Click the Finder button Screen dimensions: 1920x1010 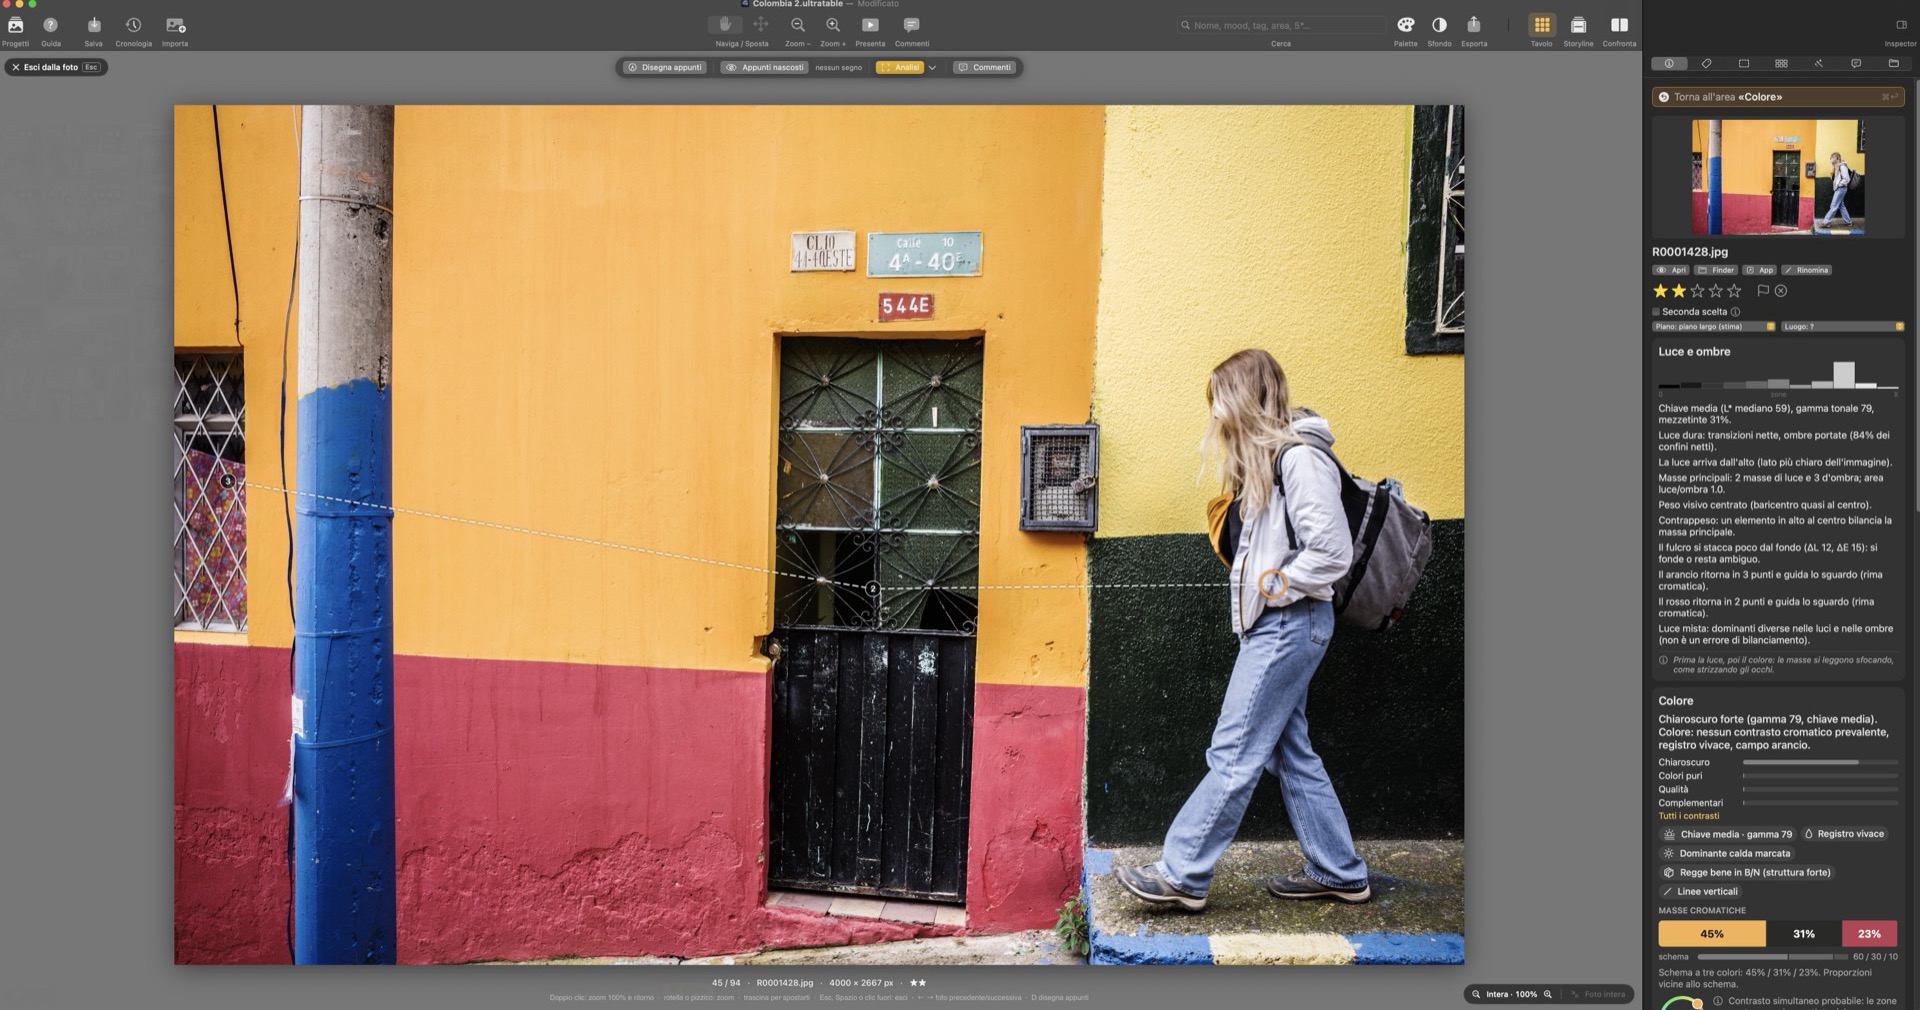1716,270
